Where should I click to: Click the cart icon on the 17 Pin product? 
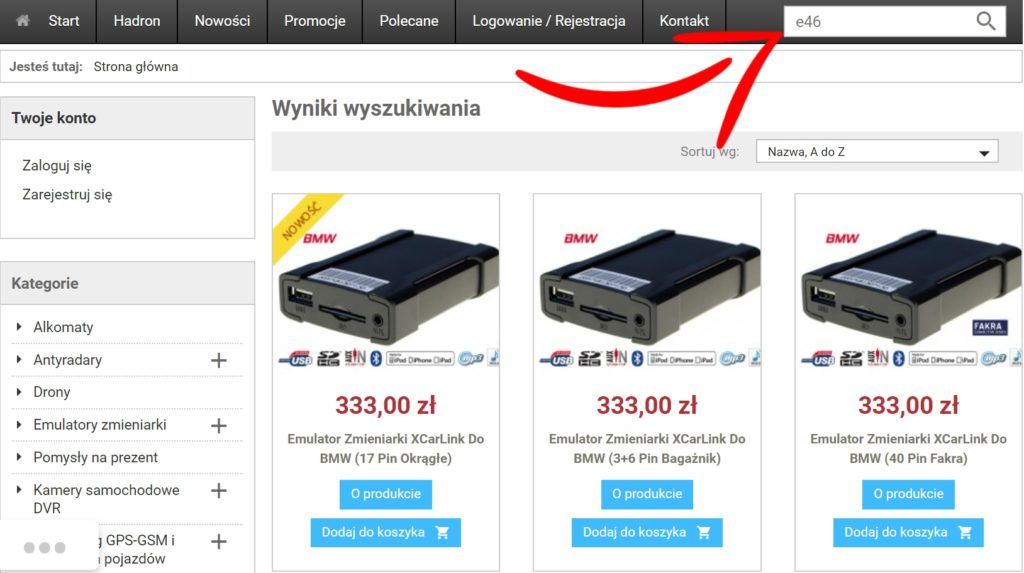[442, 532]
